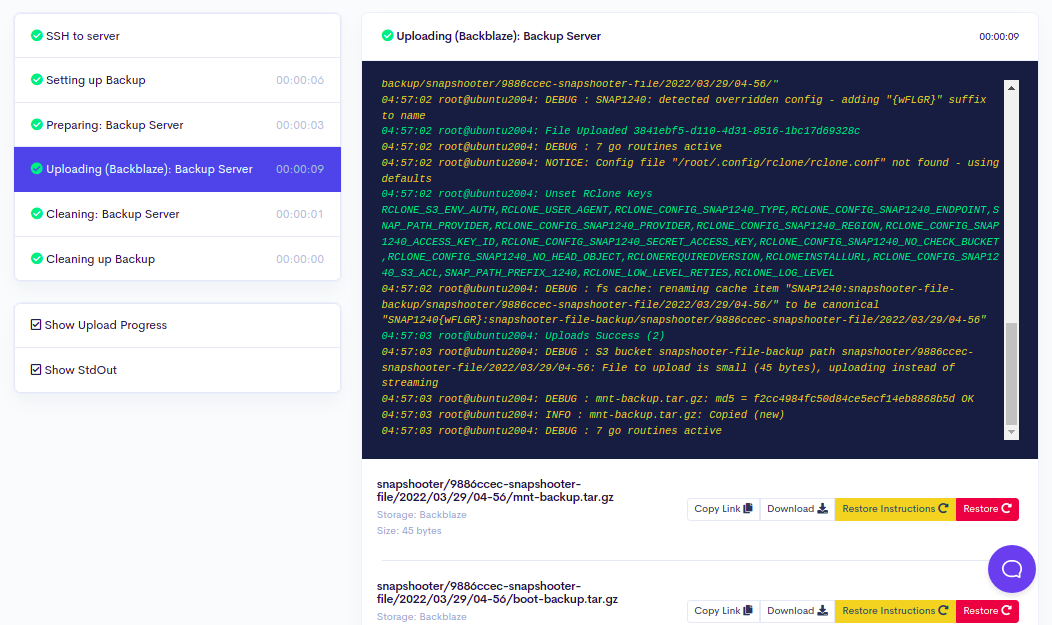The height and width of the screenshot is (625, 1052).
Task: Click 00:00:09 duration in log header
Action: point(998,37)
